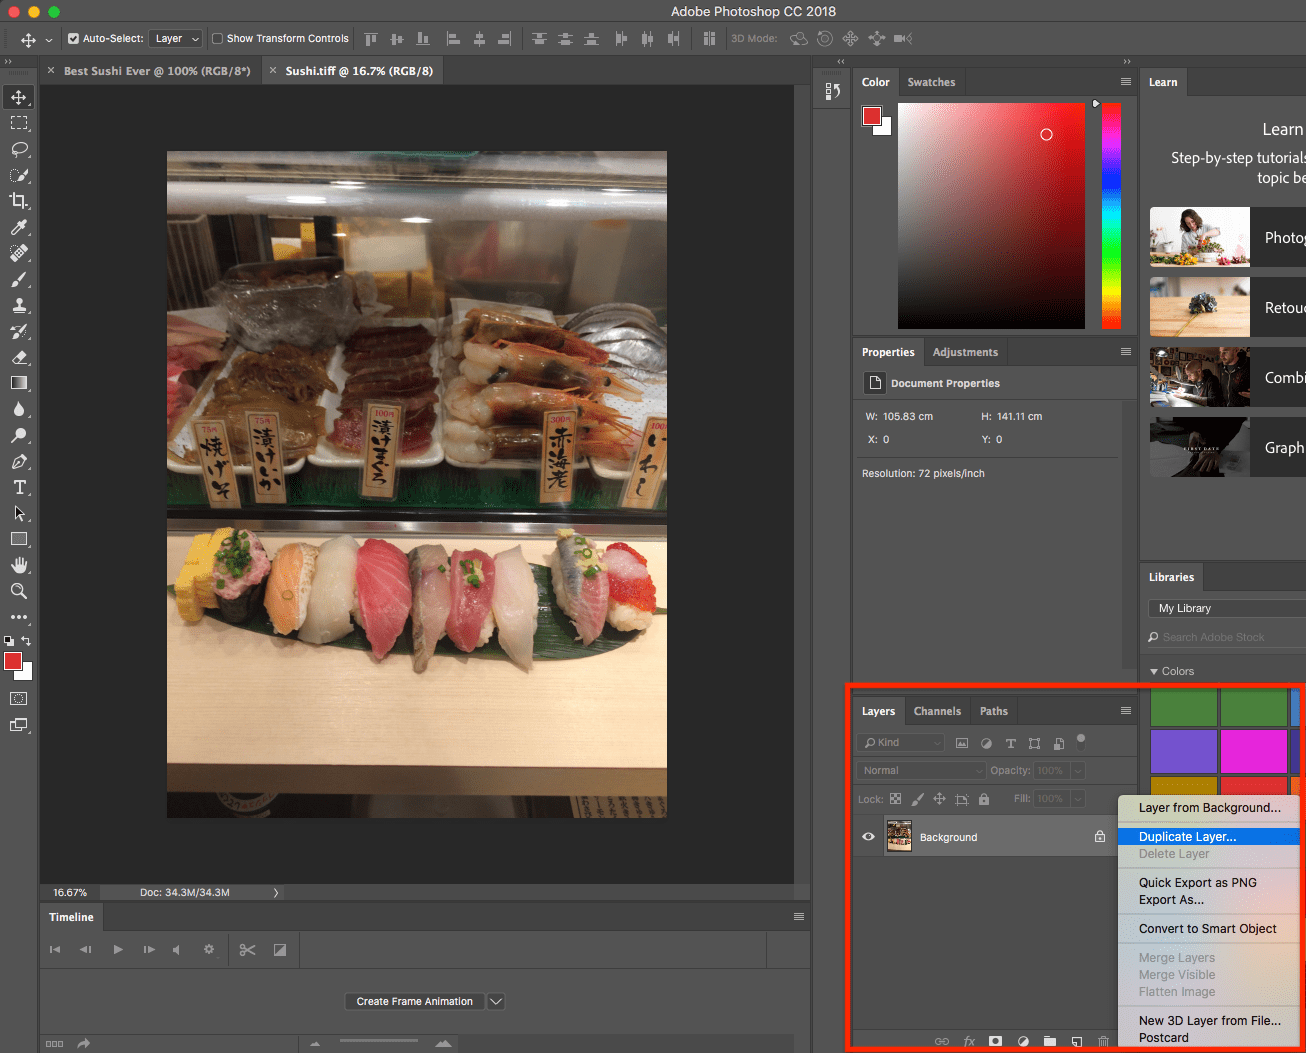
Task: Expand the Create Frame Animation dropdown arrow
Action: [495, 1001]
